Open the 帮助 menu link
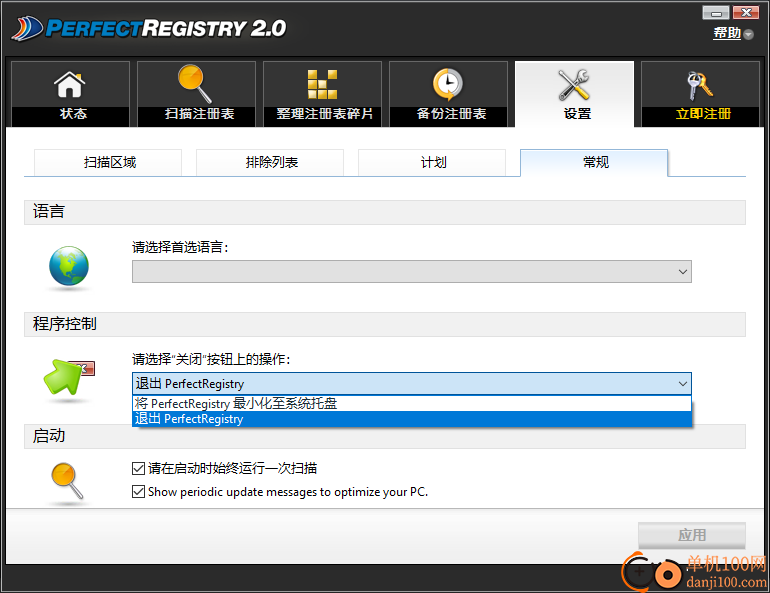This screenshot has height=593, width=770. click(x=727, y=33)
